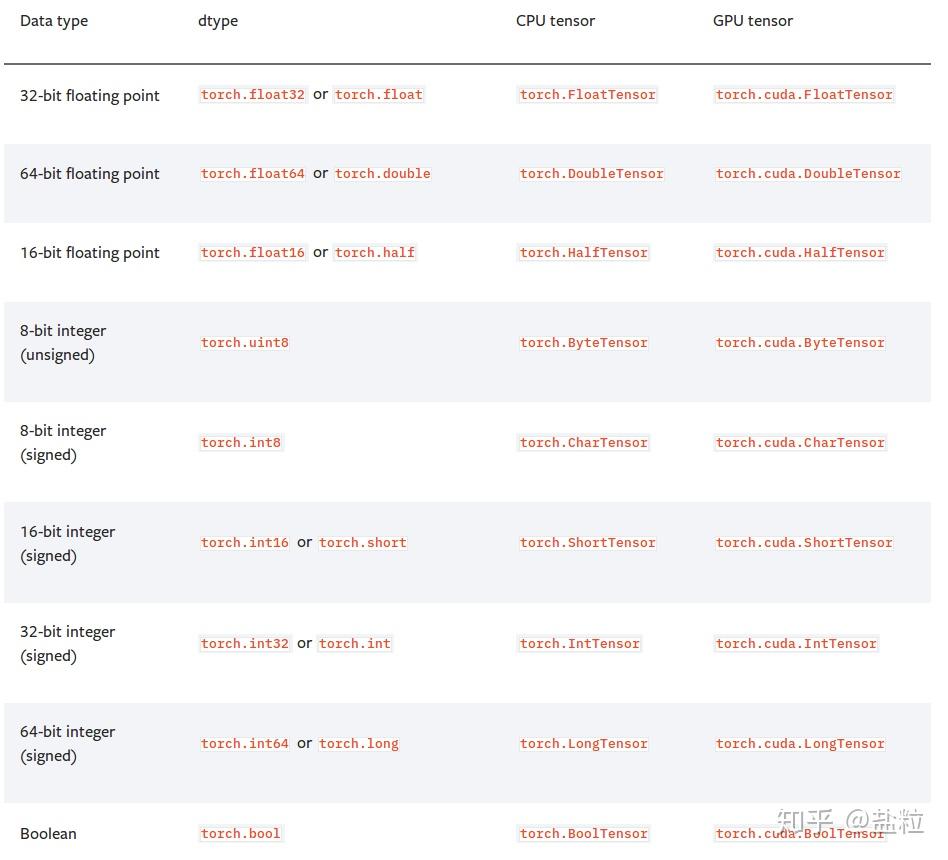Screen dimensions: 948x860
Task: Click the torch.long dtype code
Action: (359, 744)
